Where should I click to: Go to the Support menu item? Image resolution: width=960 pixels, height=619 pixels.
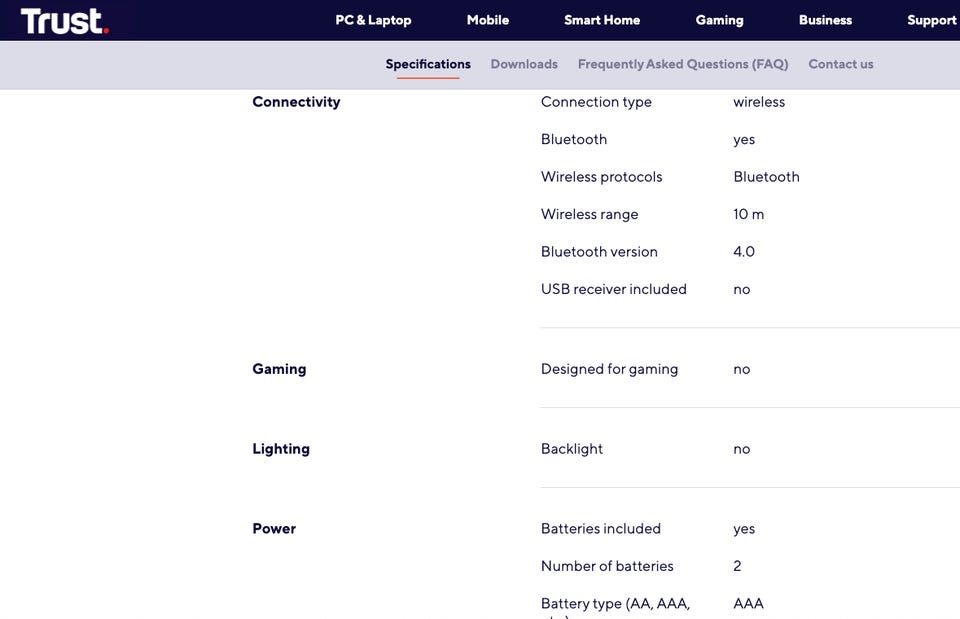point(931,20)
